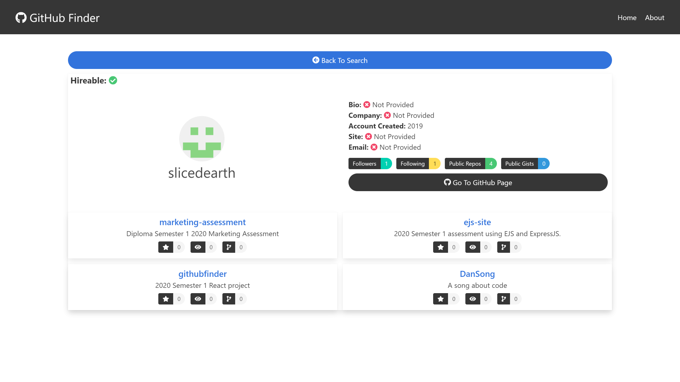Screen dimensions: 680x382
Task: Open the marketing-assessment repo link
Action: 203,222
